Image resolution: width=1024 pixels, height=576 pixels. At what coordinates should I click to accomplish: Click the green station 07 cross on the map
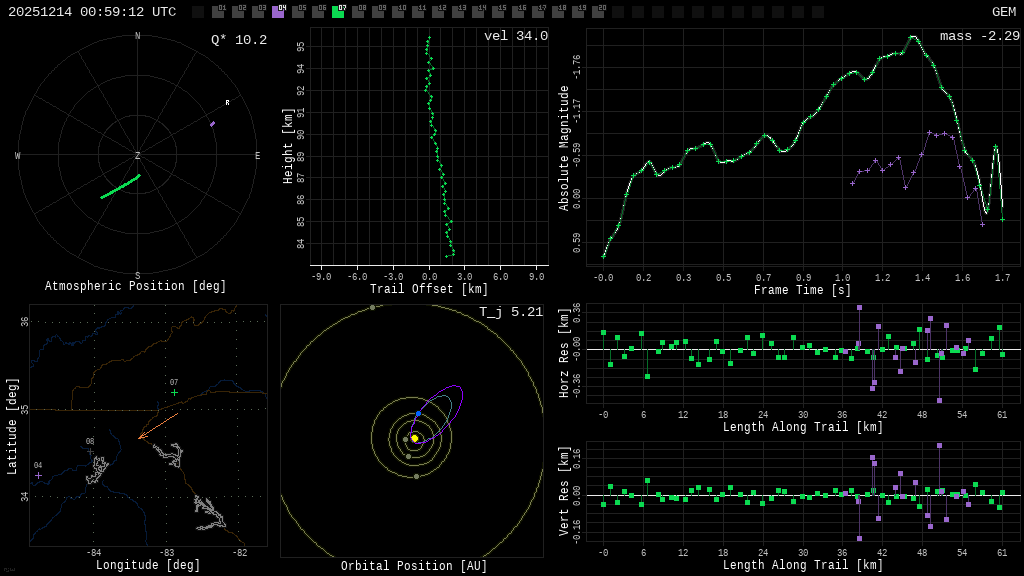[174, 392]
